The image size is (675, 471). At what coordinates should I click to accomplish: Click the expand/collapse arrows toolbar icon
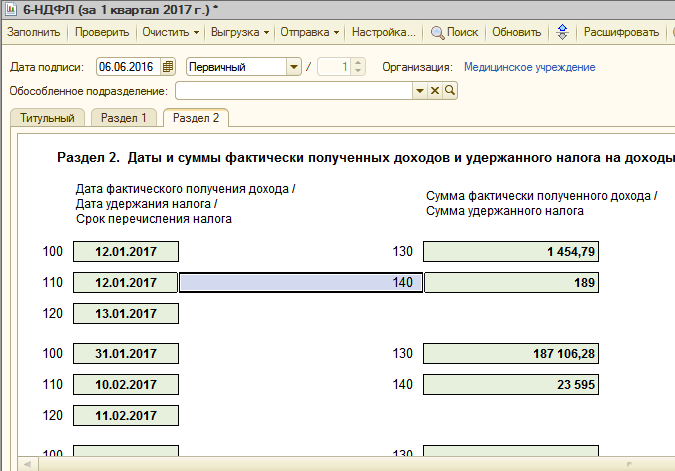point(562,32)
